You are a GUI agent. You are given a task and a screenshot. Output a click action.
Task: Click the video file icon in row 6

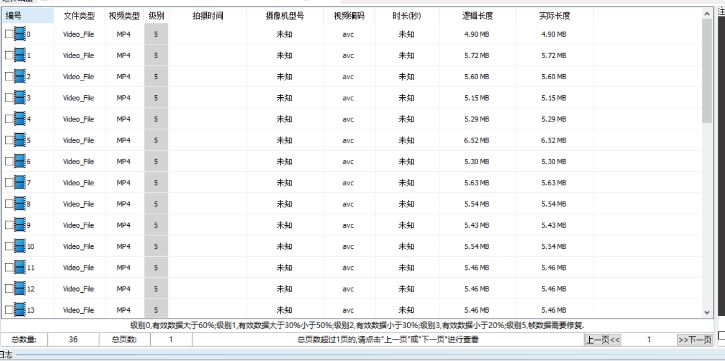click(20, 161)
